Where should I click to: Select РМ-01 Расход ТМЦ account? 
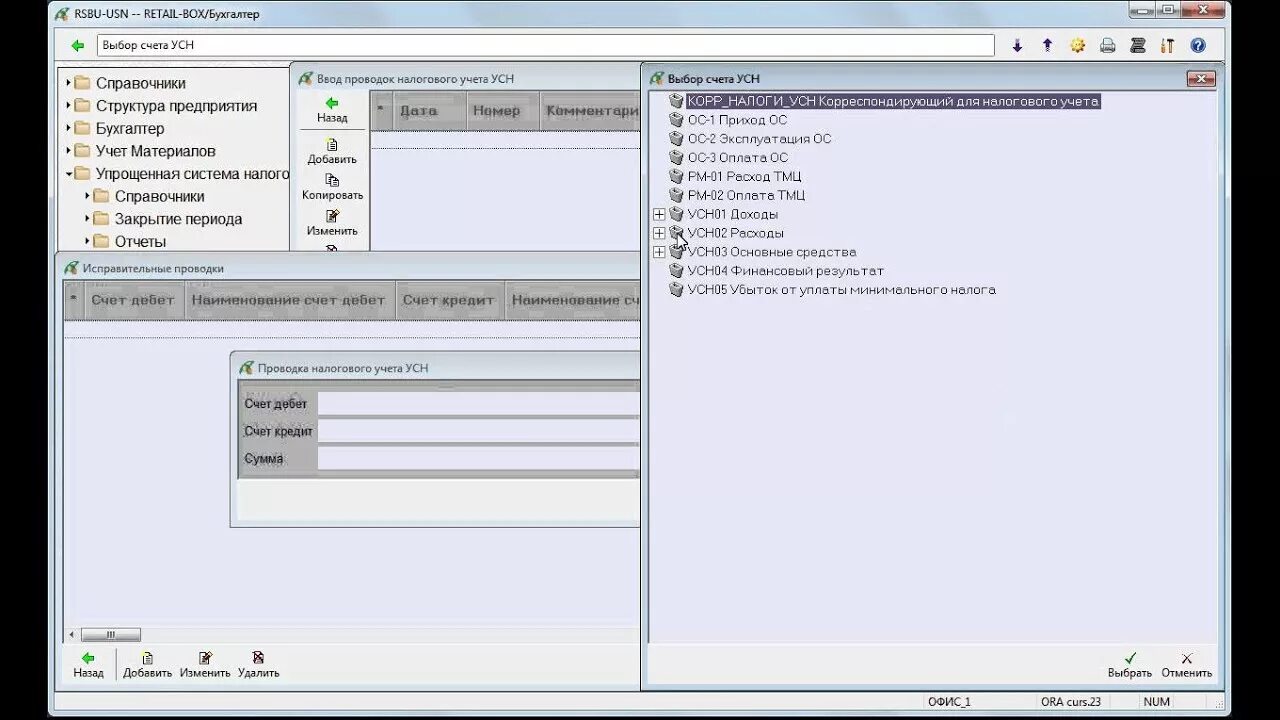pos(744,177)
